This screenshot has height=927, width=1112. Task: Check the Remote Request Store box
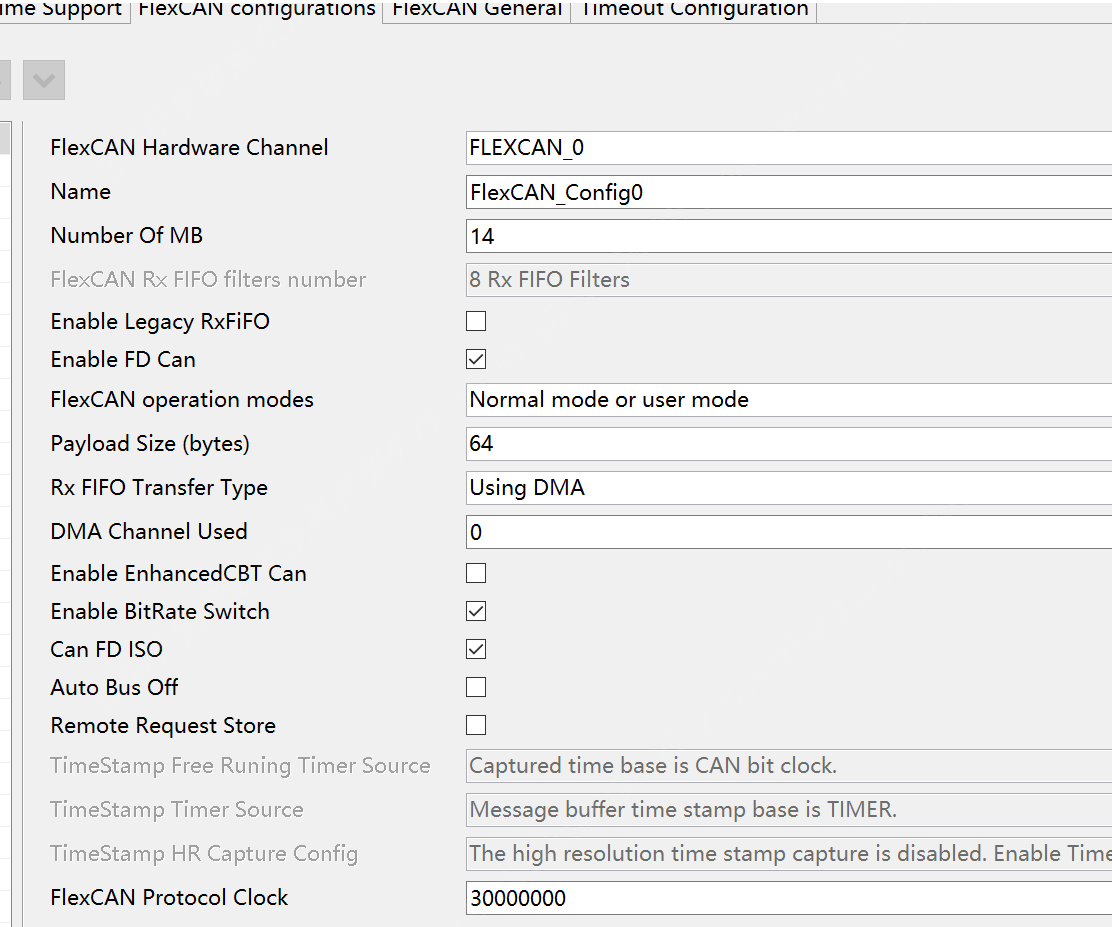coord(476,725)
